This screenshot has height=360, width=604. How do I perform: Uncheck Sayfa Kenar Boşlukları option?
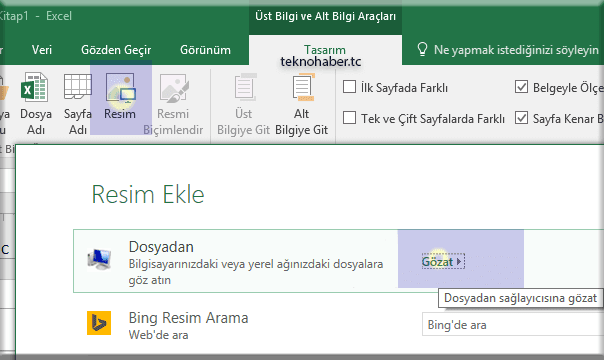point(521,117)
